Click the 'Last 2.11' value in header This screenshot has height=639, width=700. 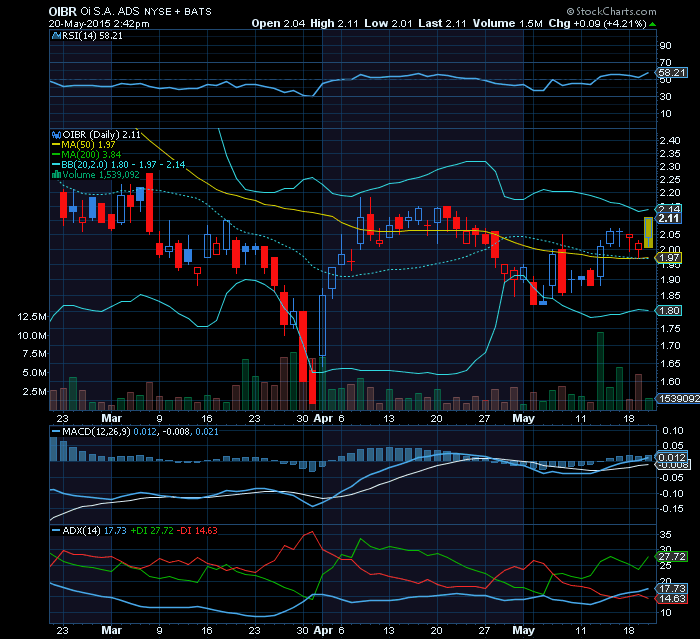[442, 23]
